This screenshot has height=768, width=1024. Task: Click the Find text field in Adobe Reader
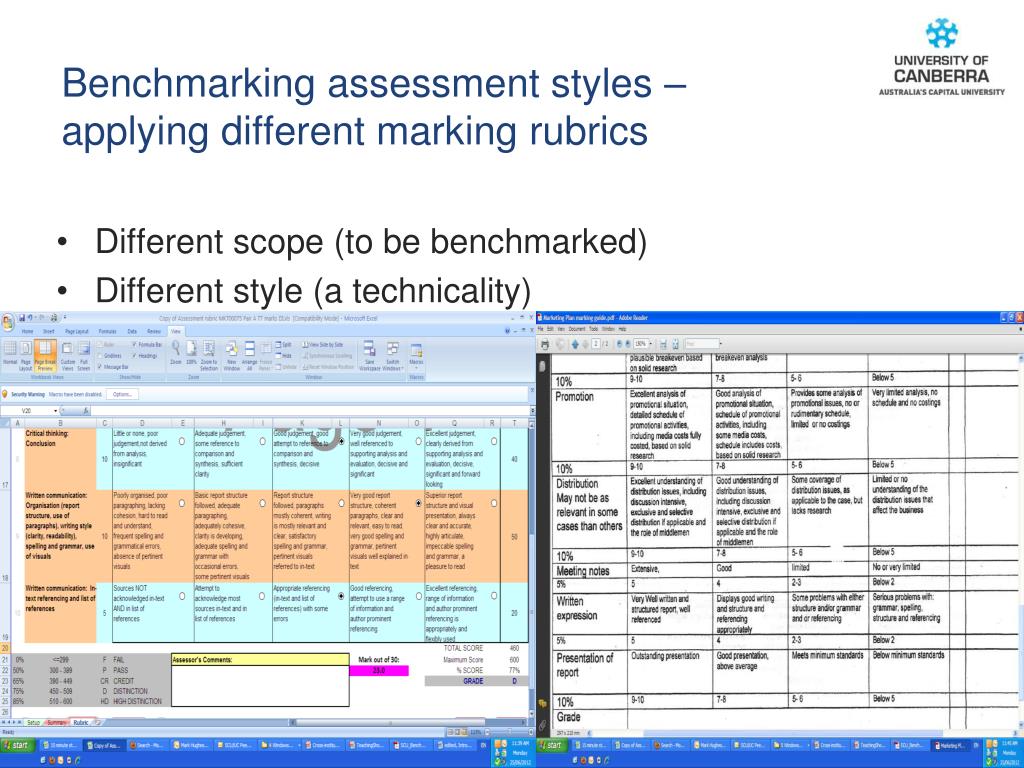tap(701, 344)
